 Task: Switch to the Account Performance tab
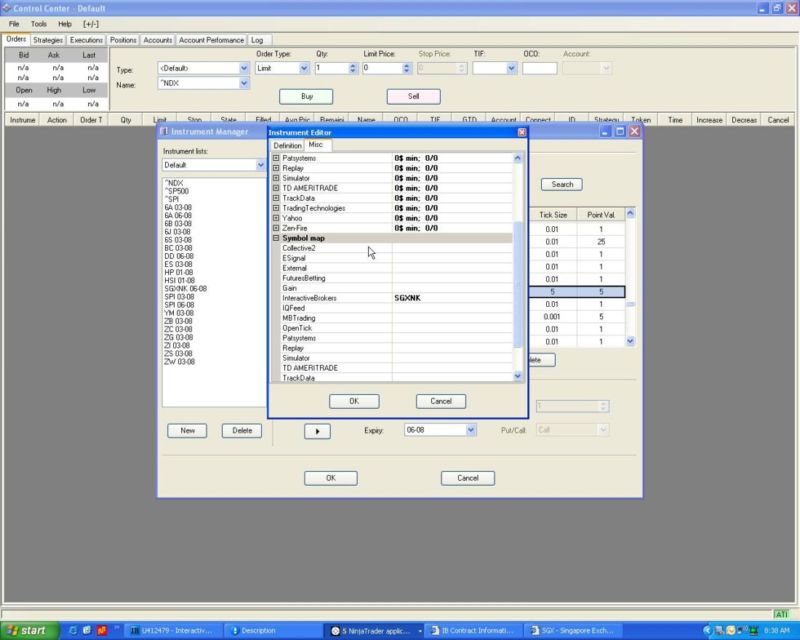(211, 40)
